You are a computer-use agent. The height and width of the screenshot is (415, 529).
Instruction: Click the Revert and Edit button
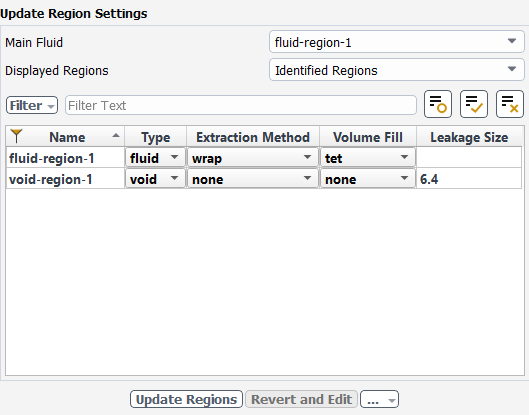coord(301,399)
